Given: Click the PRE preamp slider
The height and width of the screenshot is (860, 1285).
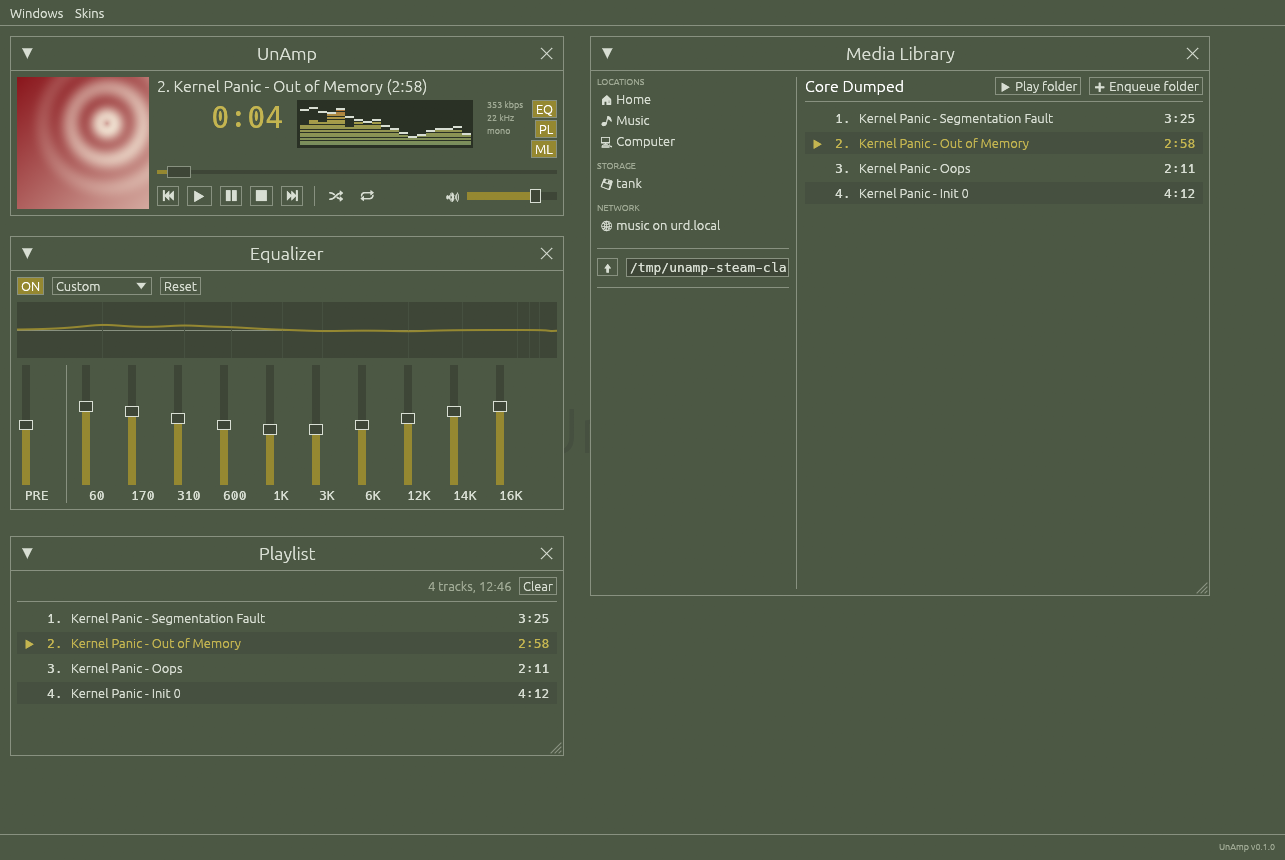Looking at the screenshot, I should pos(26,425).
